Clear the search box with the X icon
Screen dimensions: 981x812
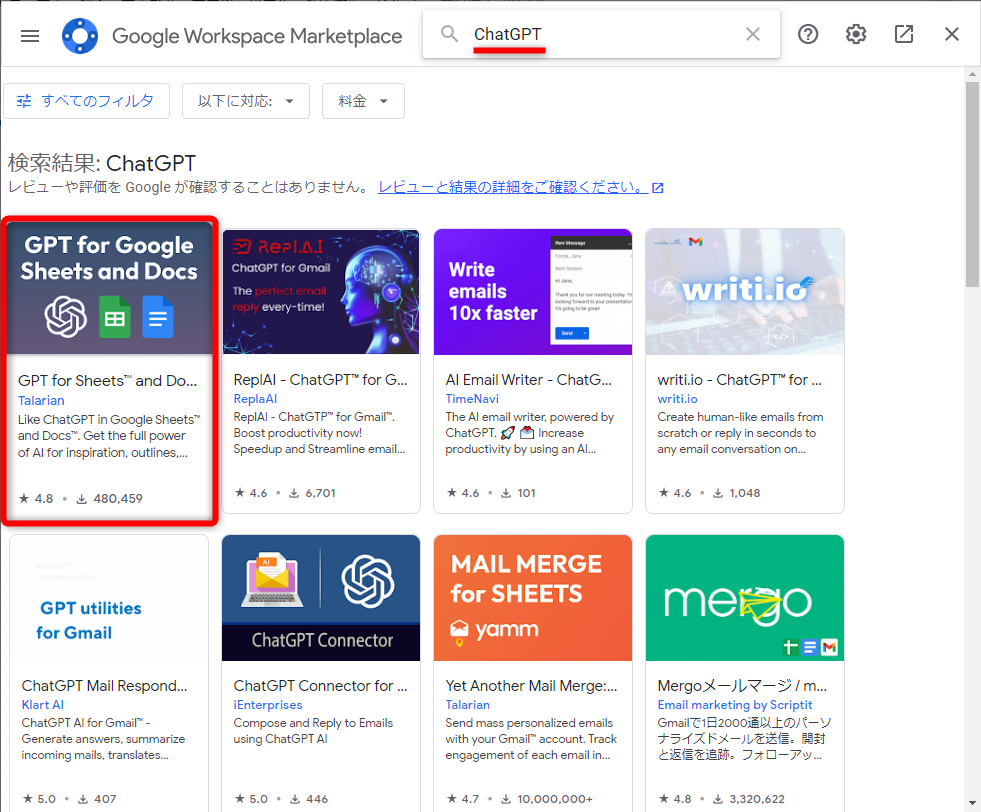[753, 33]
